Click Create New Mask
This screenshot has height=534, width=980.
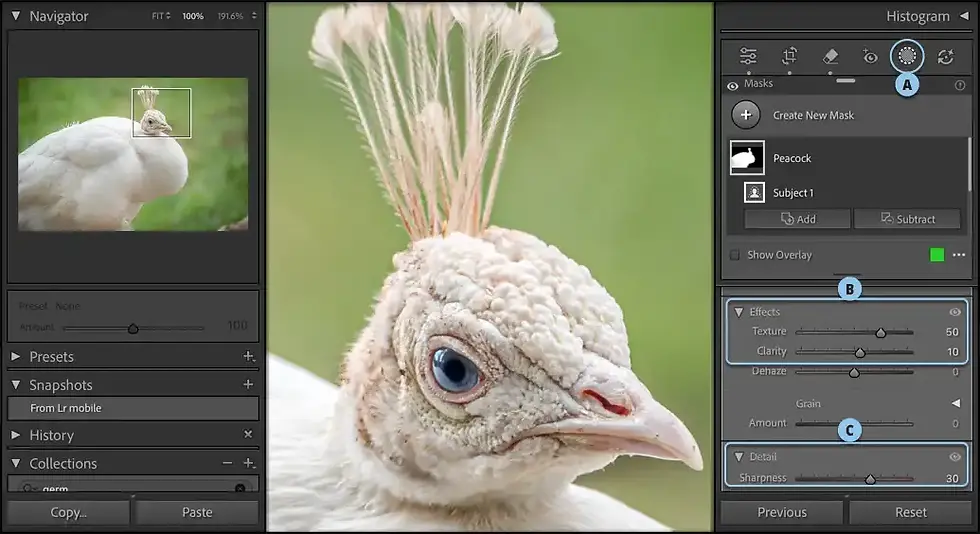813,115
